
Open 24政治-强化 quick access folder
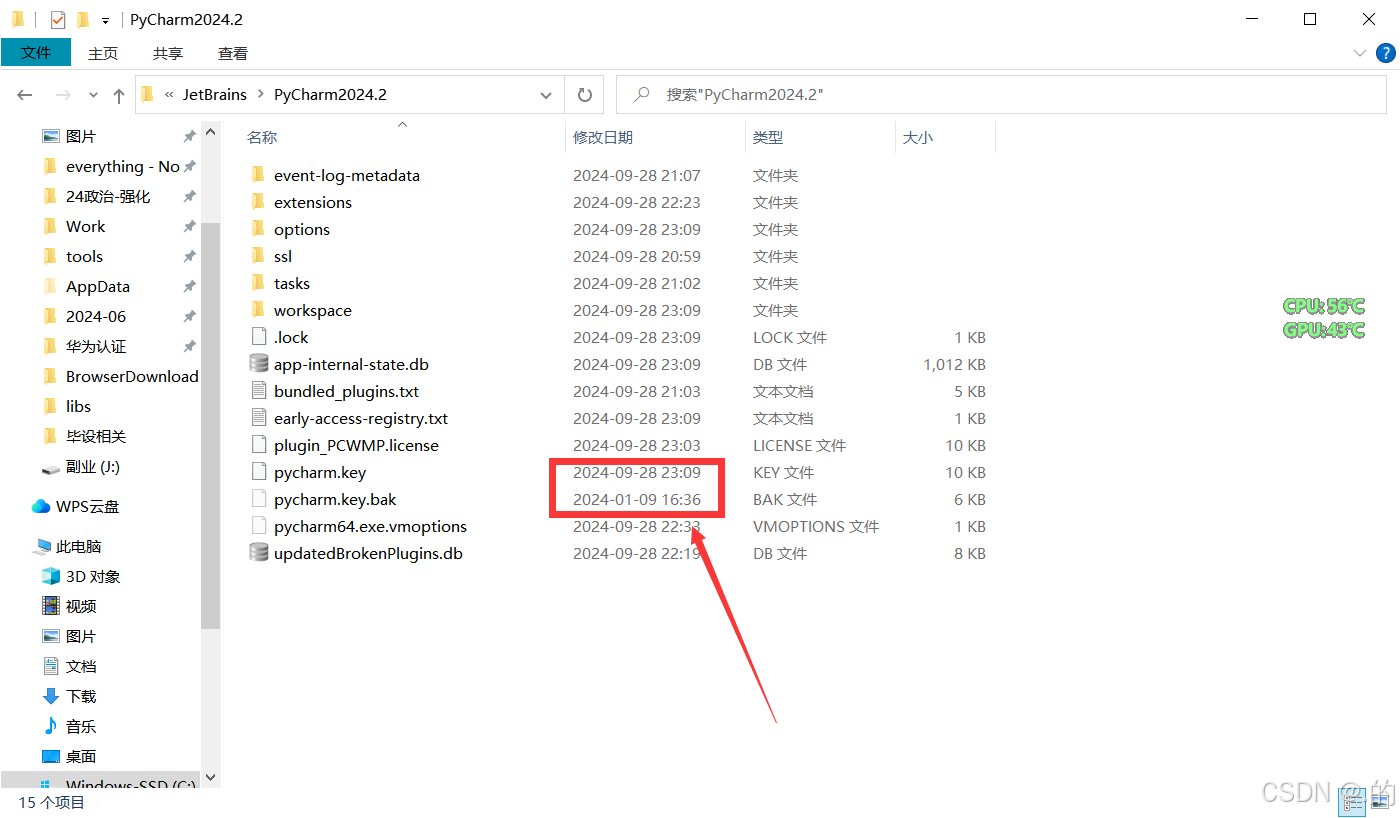point(108,196)
